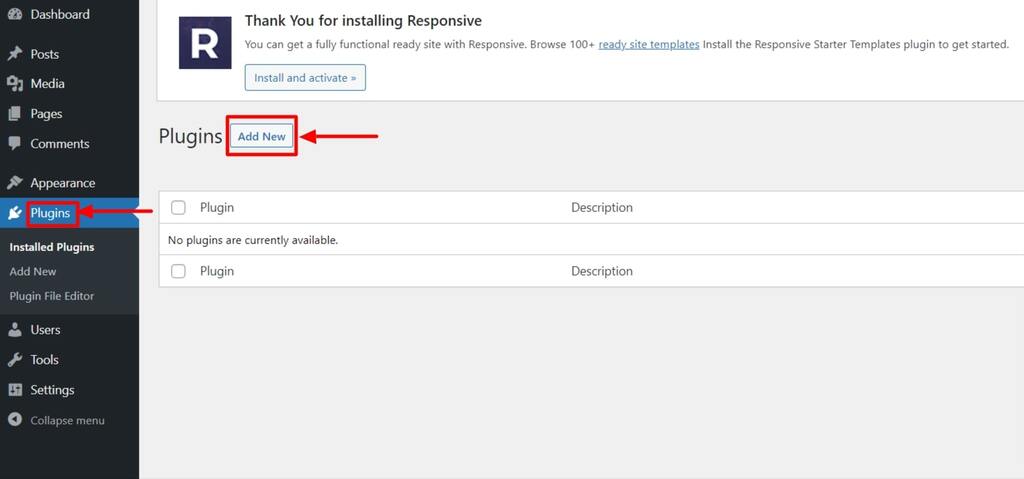Image resolution: width=1024 pixels, height=479 pixels.
Task: Click the Add New button beside Plugins heading
Action: (262, 137)
